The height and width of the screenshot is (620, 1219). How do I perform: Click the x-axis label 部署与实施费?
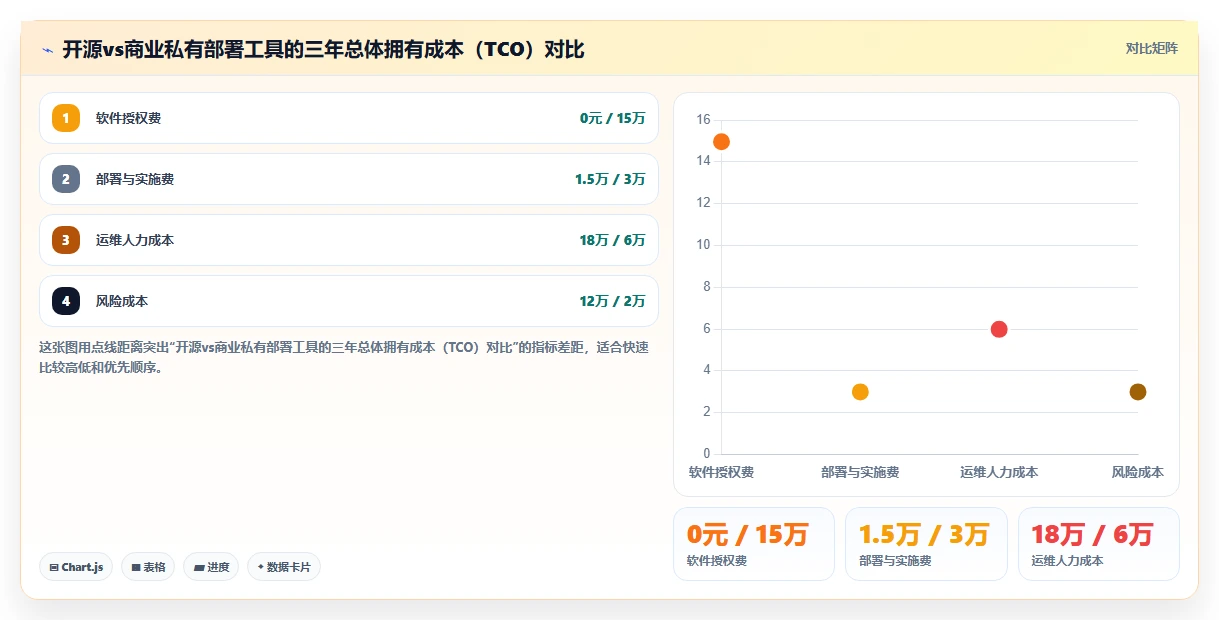click(x=860, y=472)
